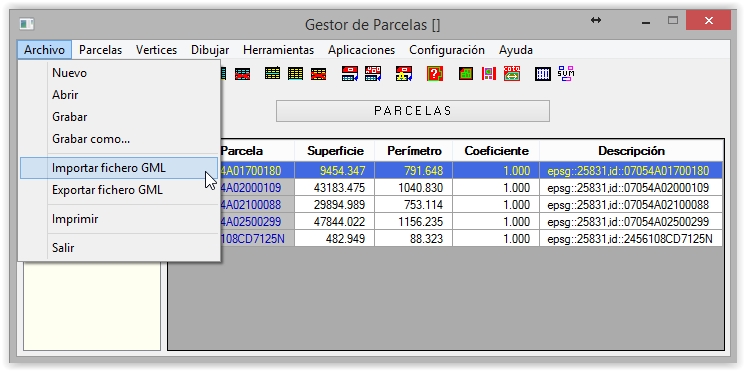Viewport: 745px width, 371px height.
Task: Choose Importar fichero GML from menu
Action: click(109, 168)
